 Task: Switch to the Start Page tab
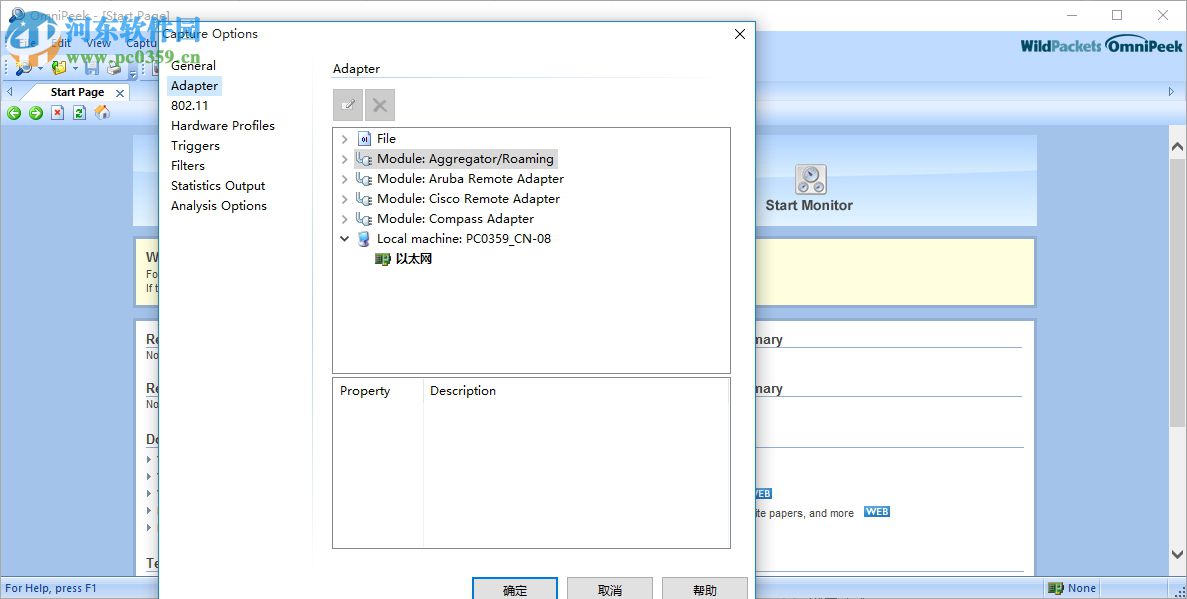pyautogui.click(x=77, y=92)
